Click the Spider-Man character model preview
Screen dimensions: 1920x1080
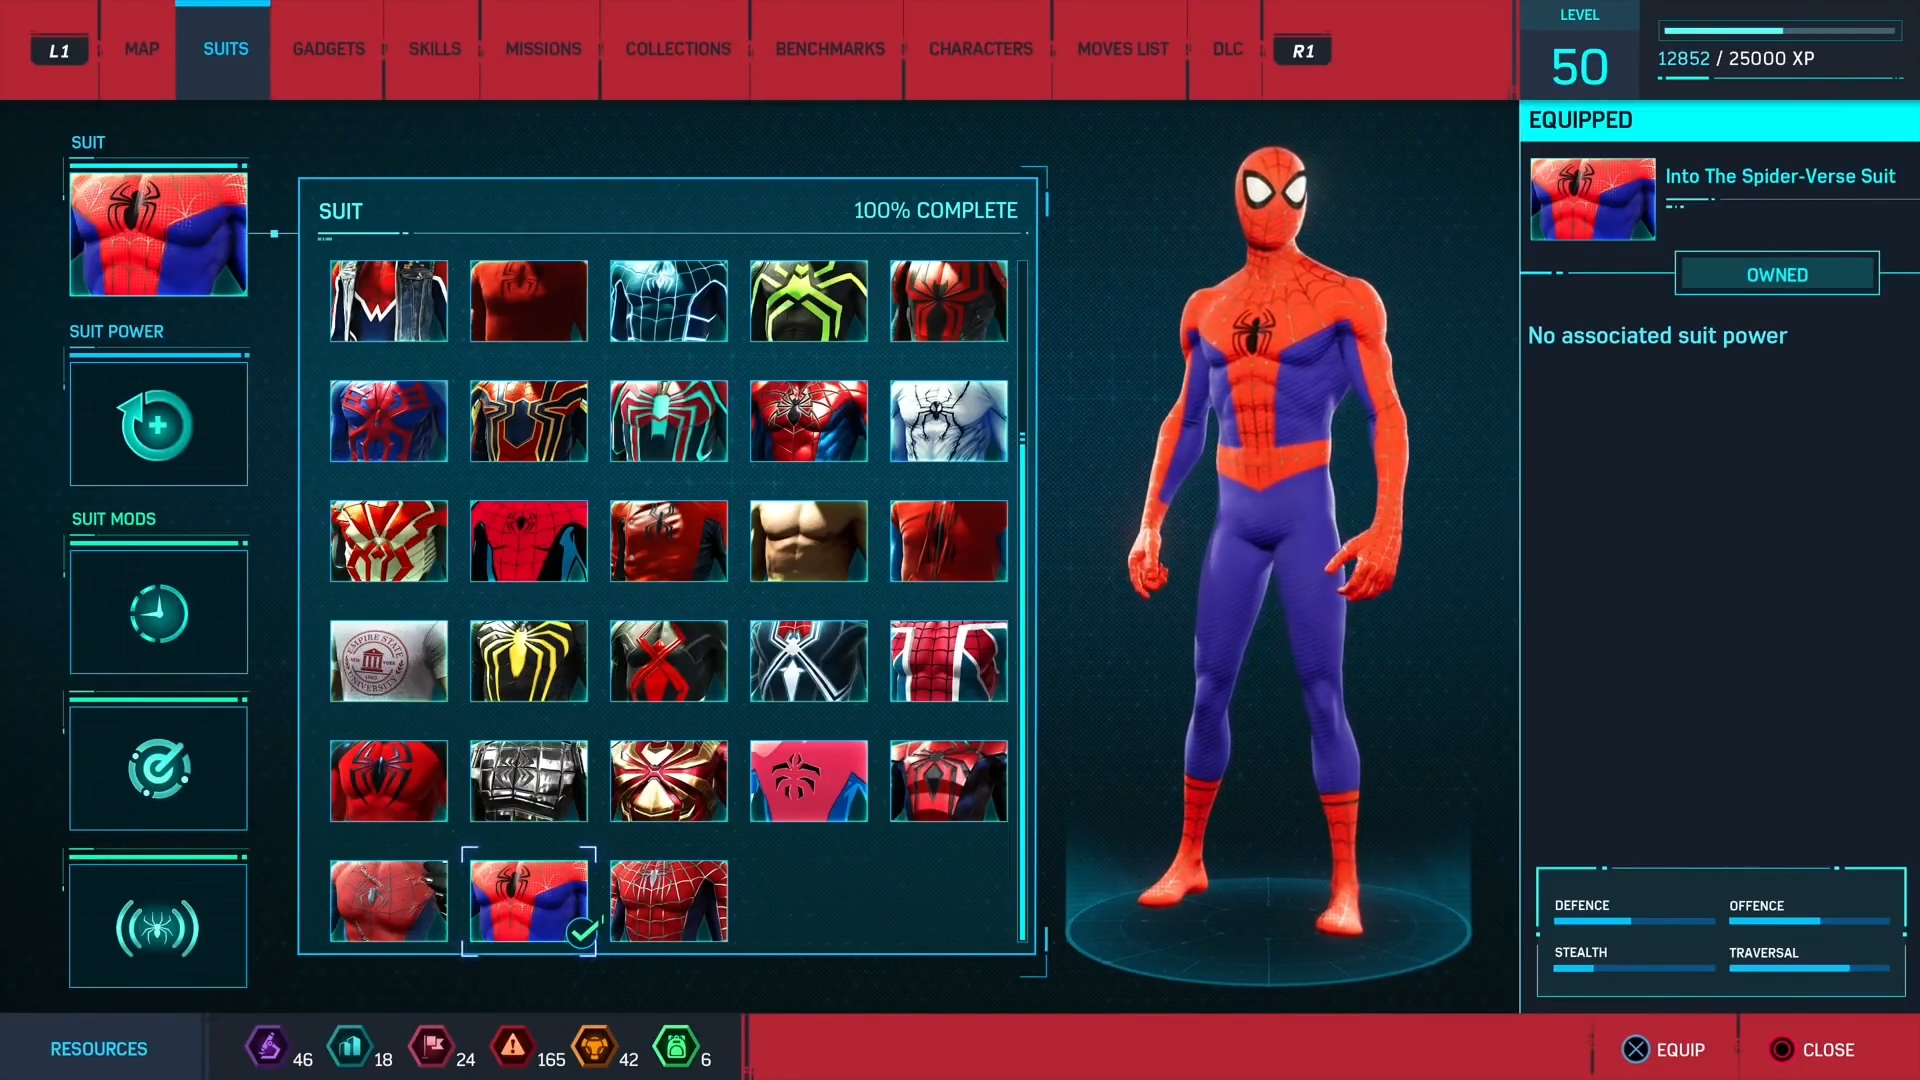coord(1270,540)
